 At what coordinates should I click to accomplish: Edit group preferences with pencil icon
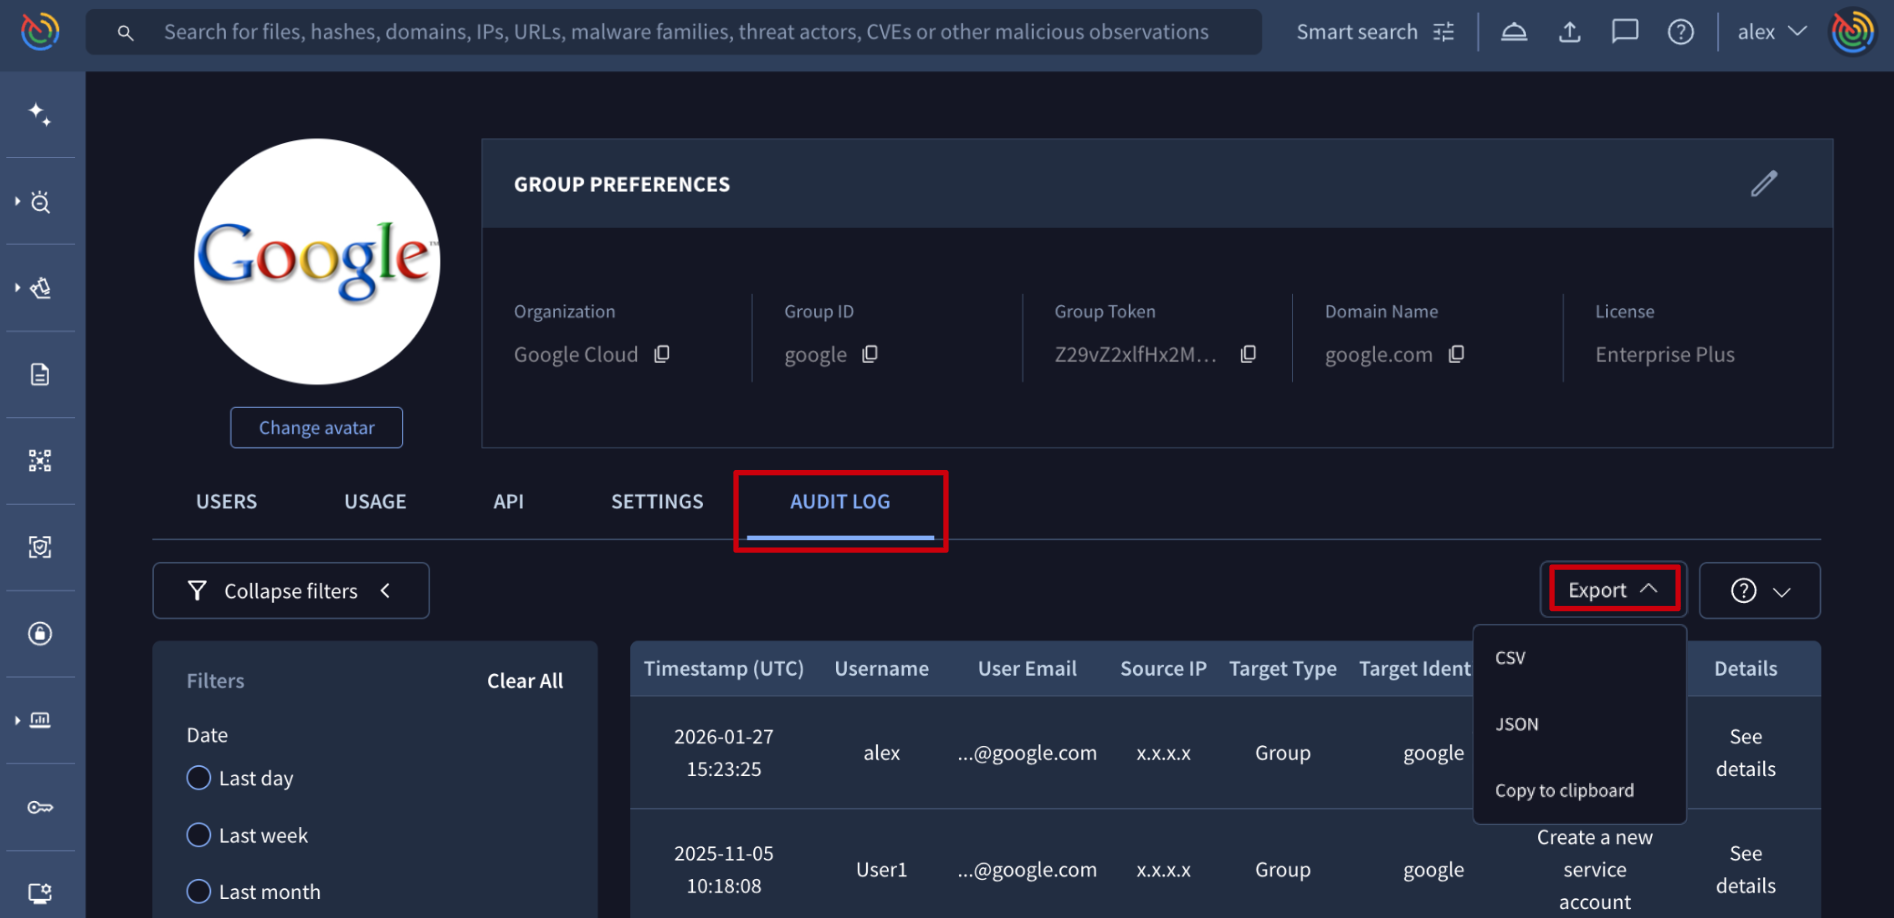(x=1764, y=184)
